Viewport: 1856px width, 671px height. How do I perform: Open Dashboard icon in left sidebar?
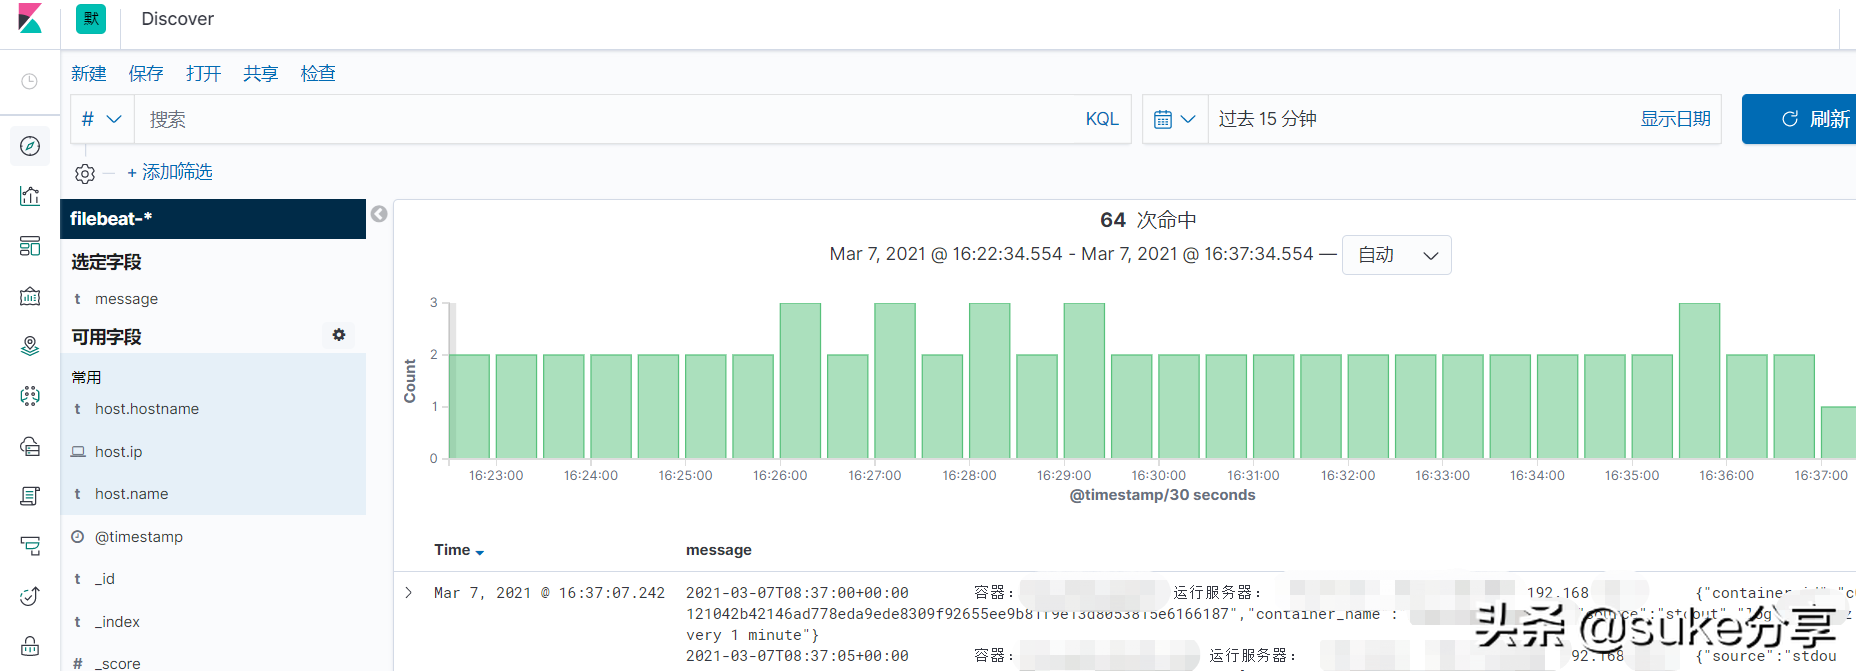[x=30, y=246]
